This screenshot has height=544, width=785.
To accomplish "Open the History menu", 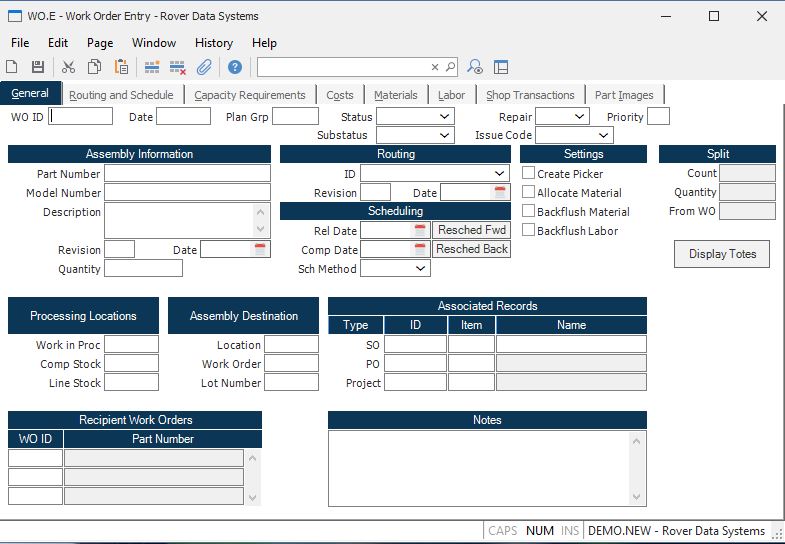I will pos(213,43).
